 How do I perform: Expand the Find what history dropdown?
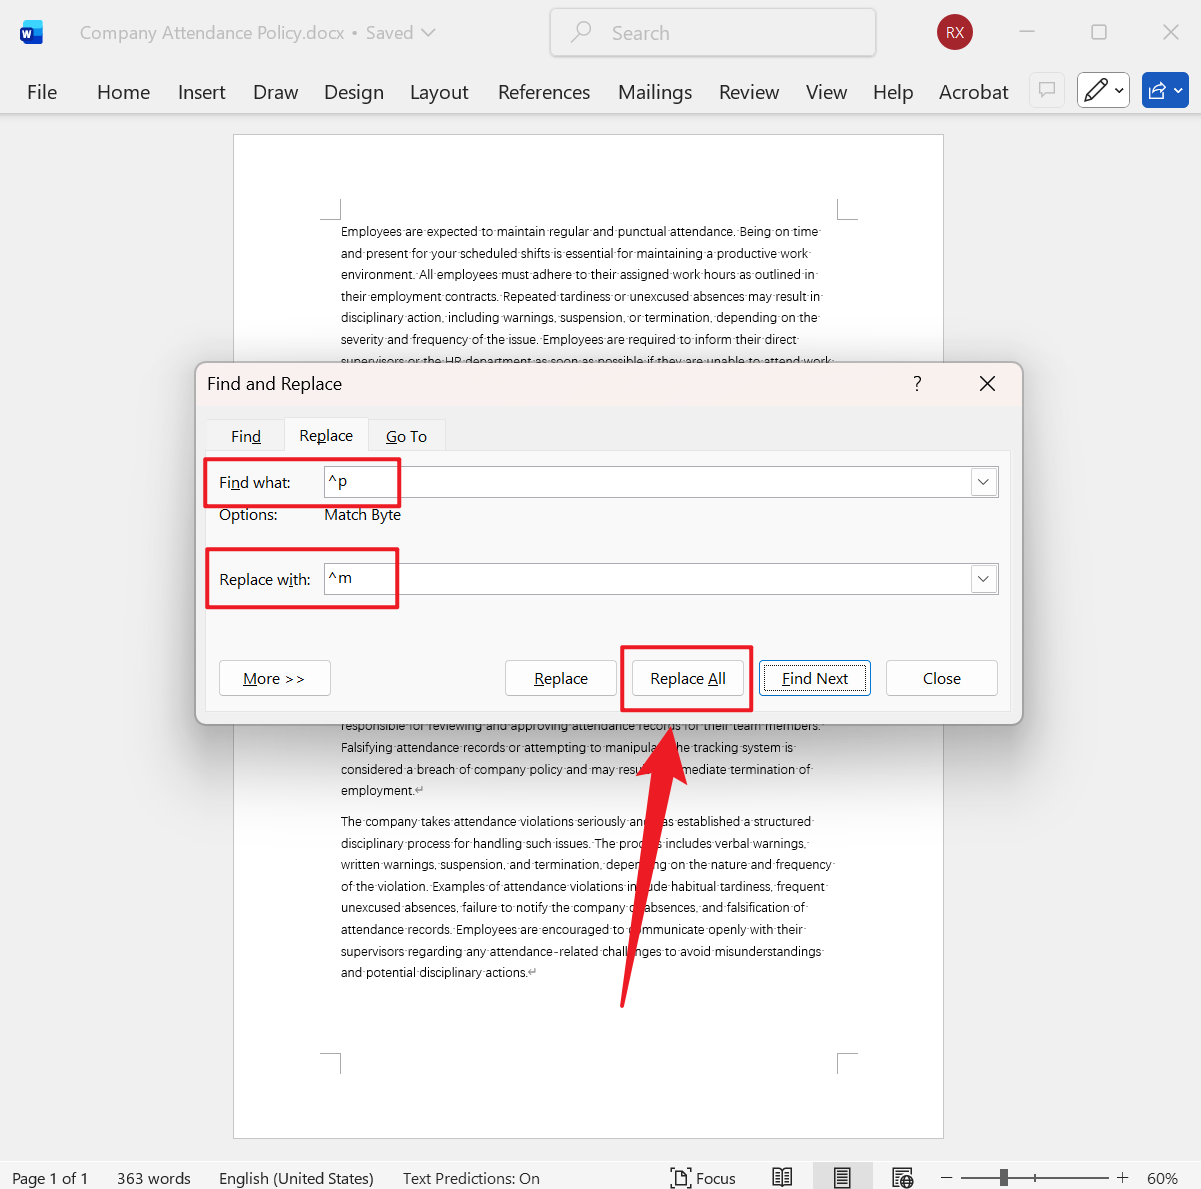click(x=983, y=481)
